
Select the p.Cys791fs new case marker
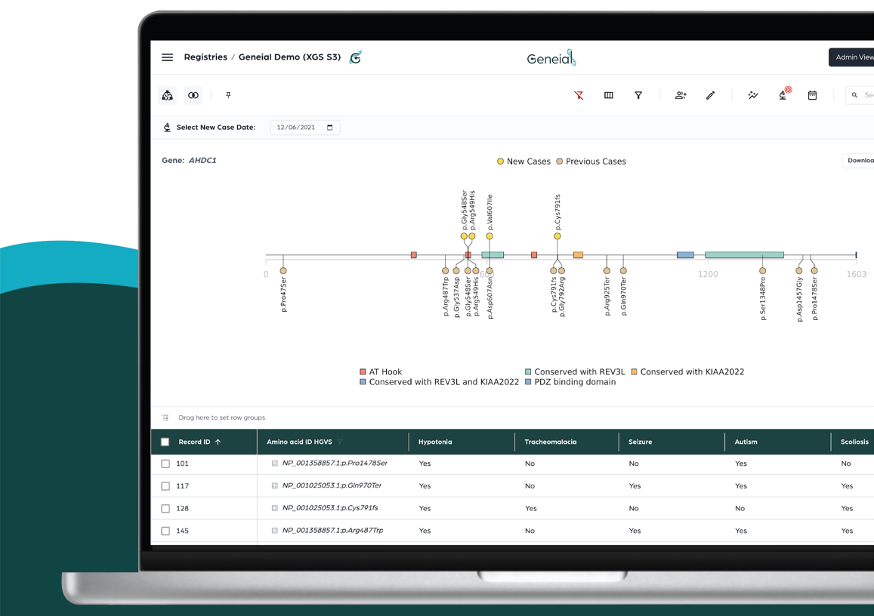coord(557,236)
